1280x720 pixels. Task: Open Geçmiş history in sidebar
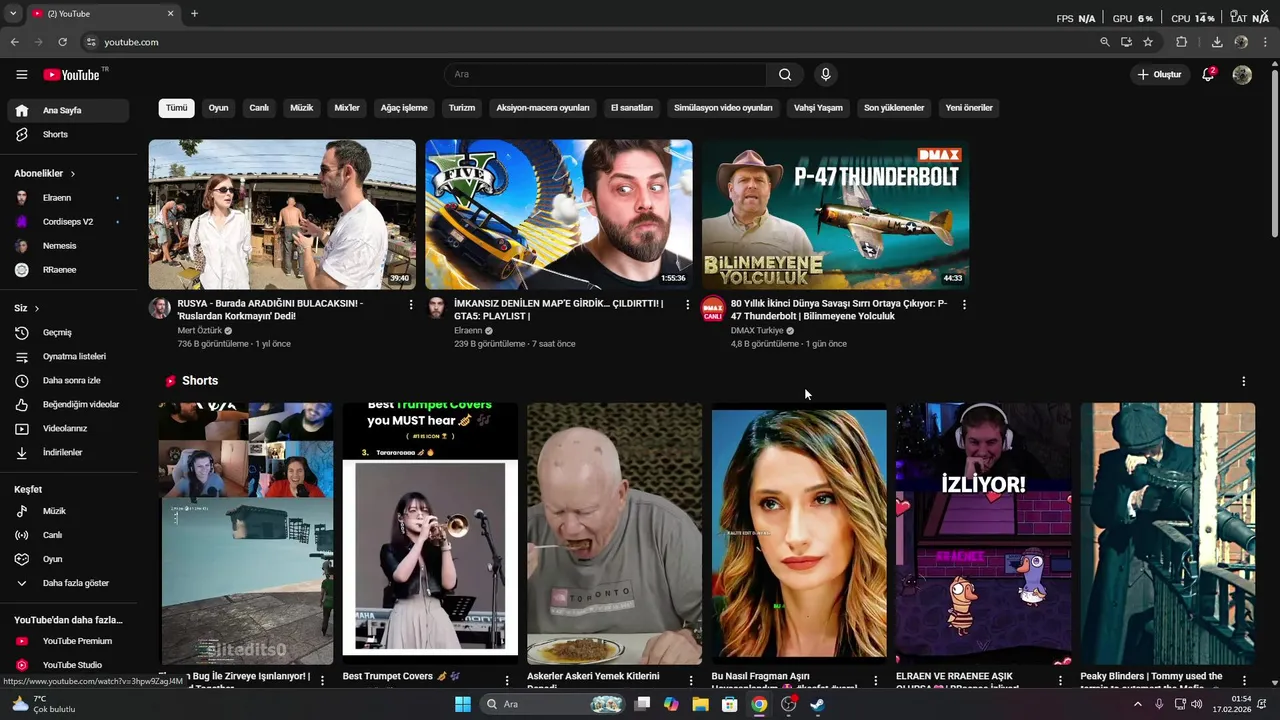click(68, 332)
